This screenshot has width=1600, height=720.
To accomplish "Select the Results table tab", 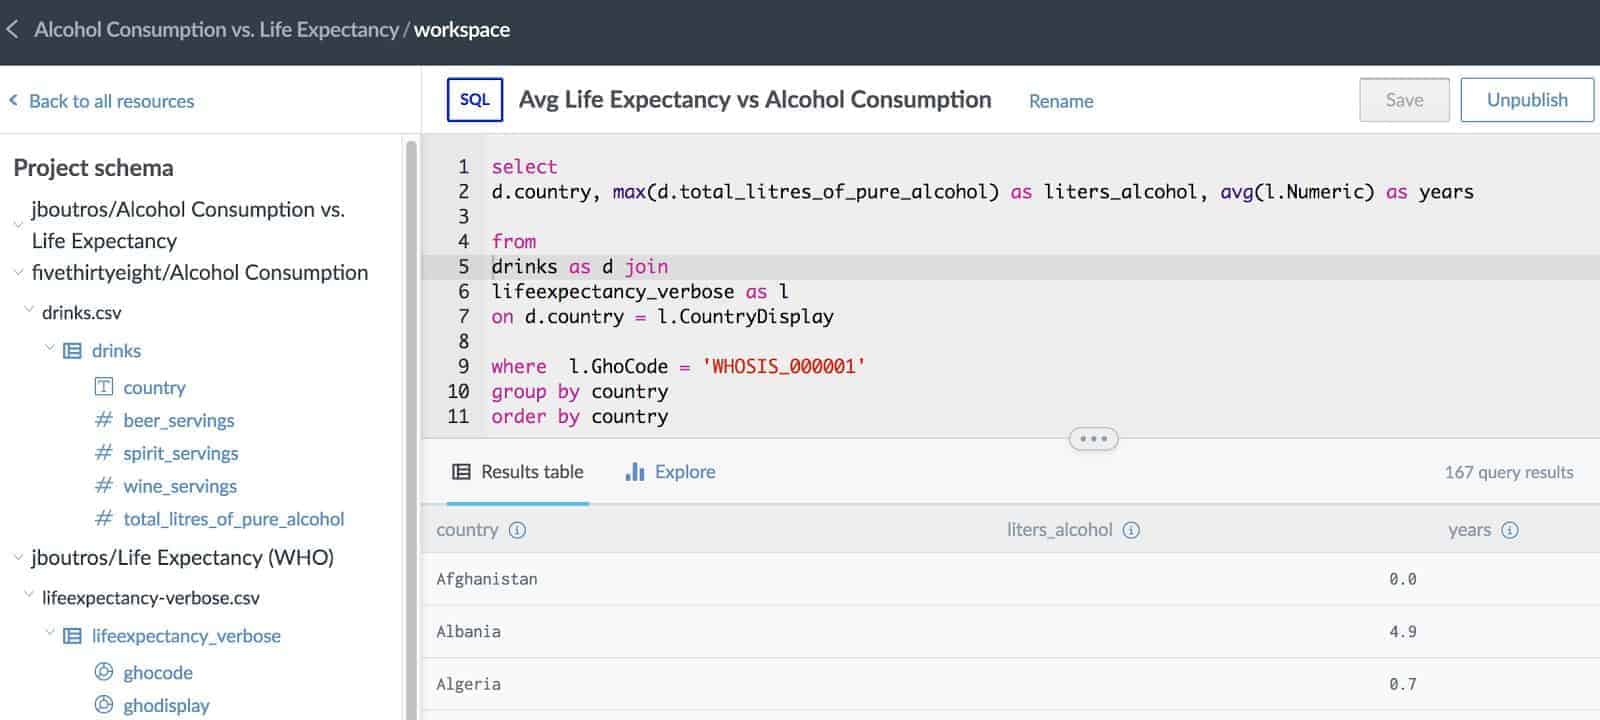I will click(518, 472).
